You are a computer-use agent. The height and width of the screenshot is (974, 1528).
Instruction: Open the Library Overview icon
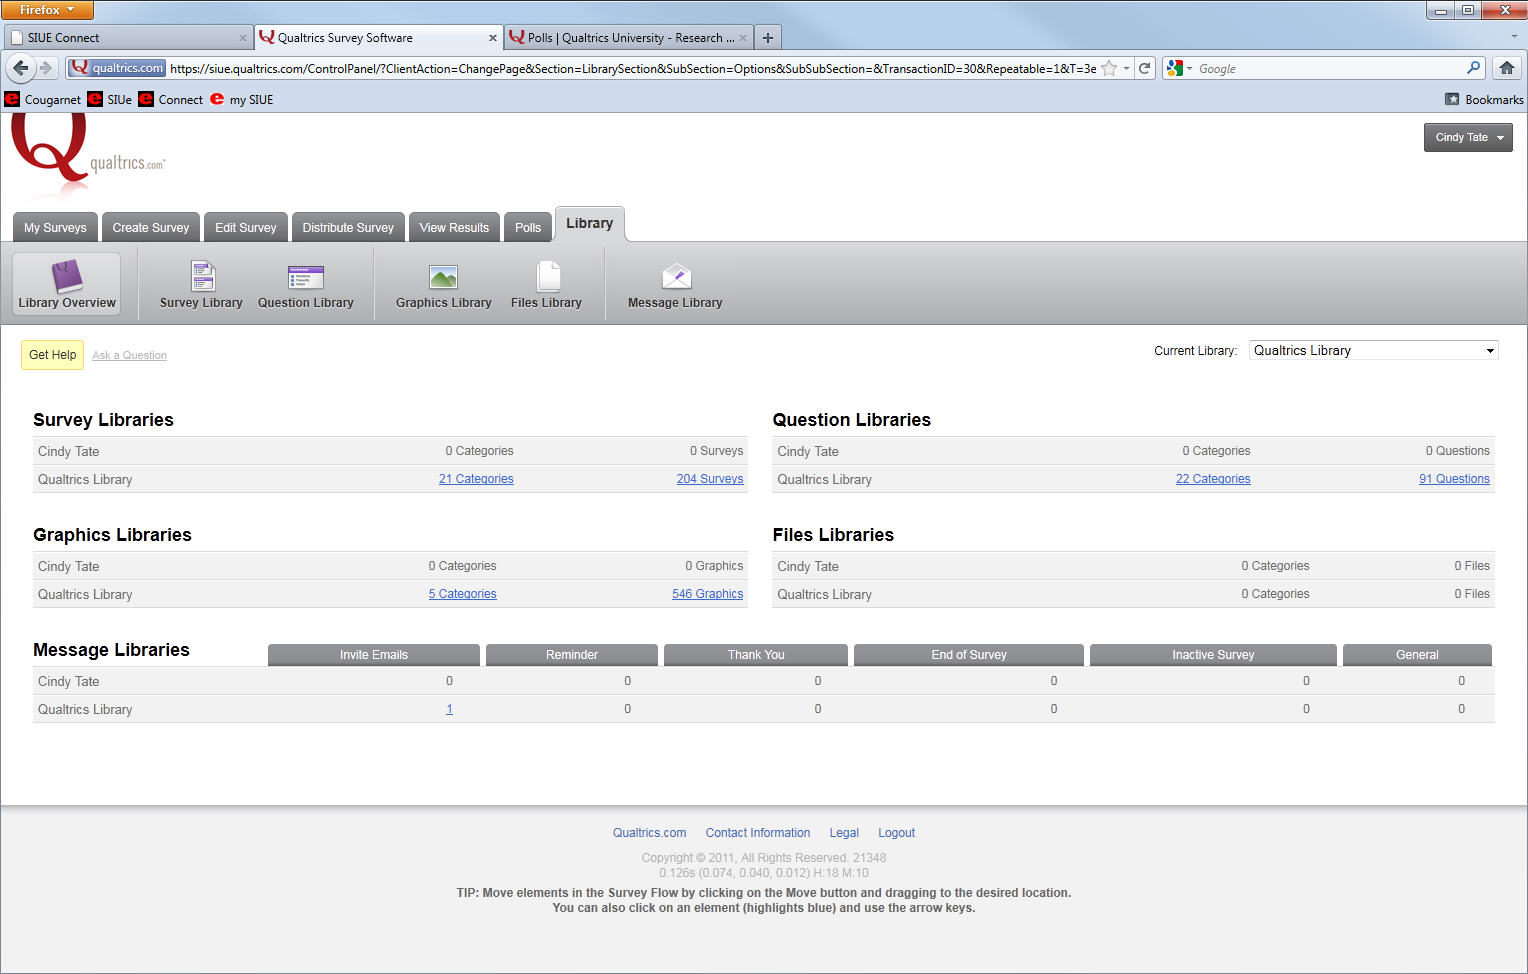click(67, 276)
